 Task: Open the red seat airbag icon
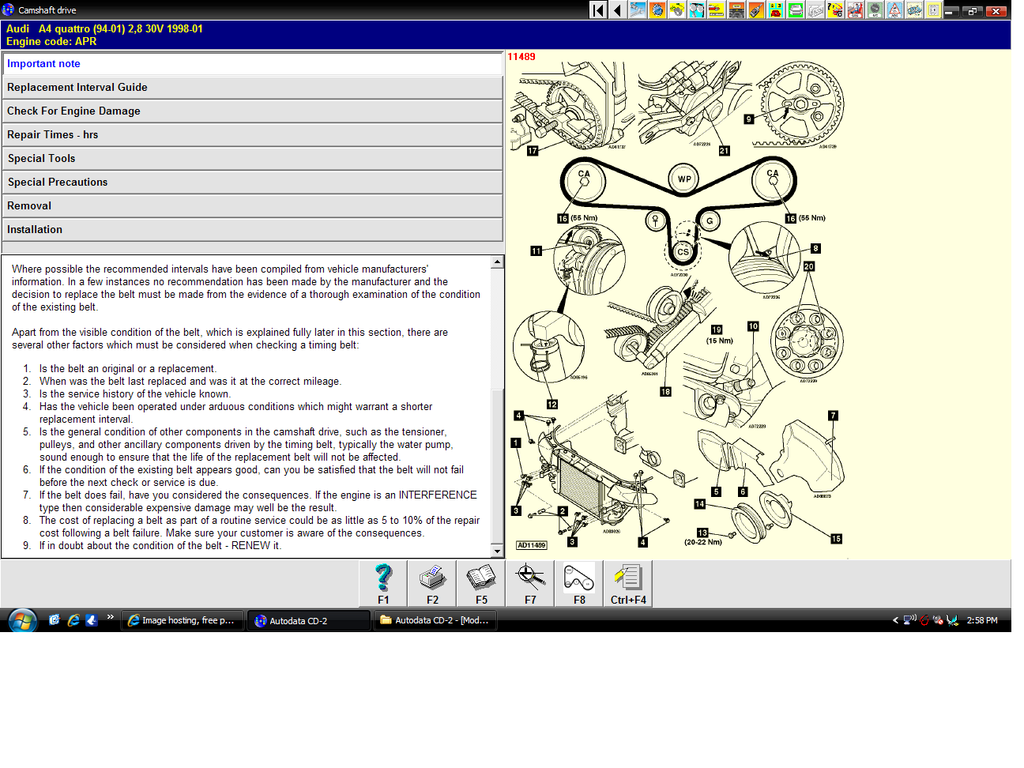pos(855,10)
